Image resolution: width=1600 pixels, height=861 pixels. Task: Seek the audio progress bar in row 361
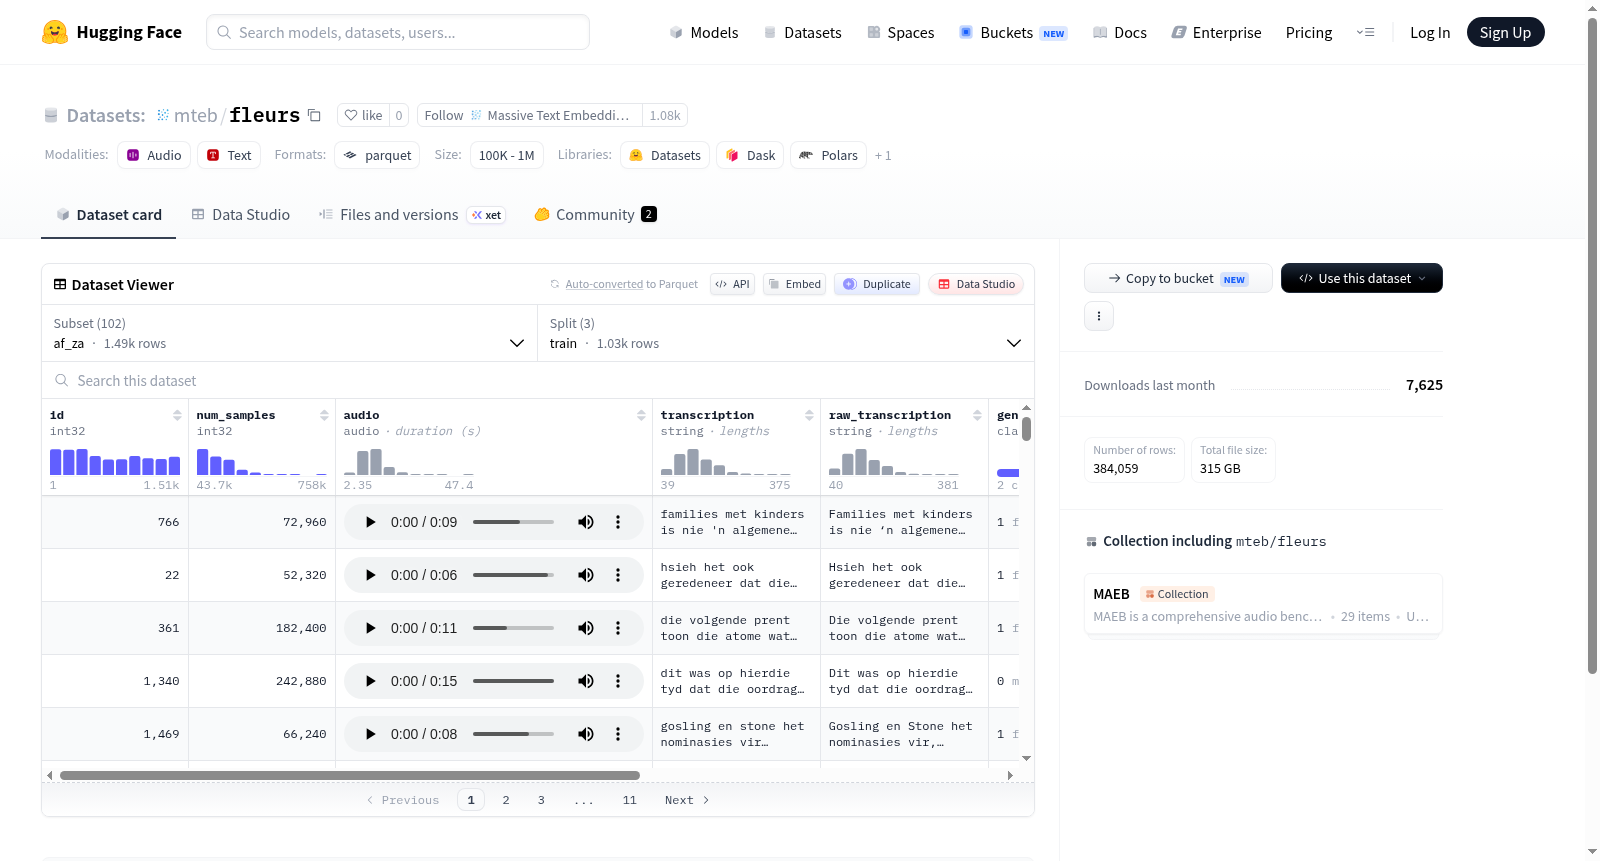pos(513,628)
